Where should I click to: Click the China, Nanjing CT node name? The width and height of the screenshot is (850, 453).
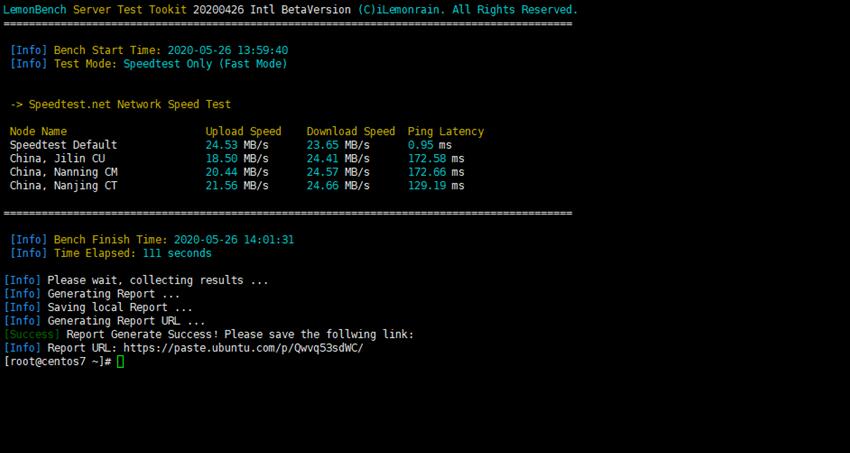(63, 185)
